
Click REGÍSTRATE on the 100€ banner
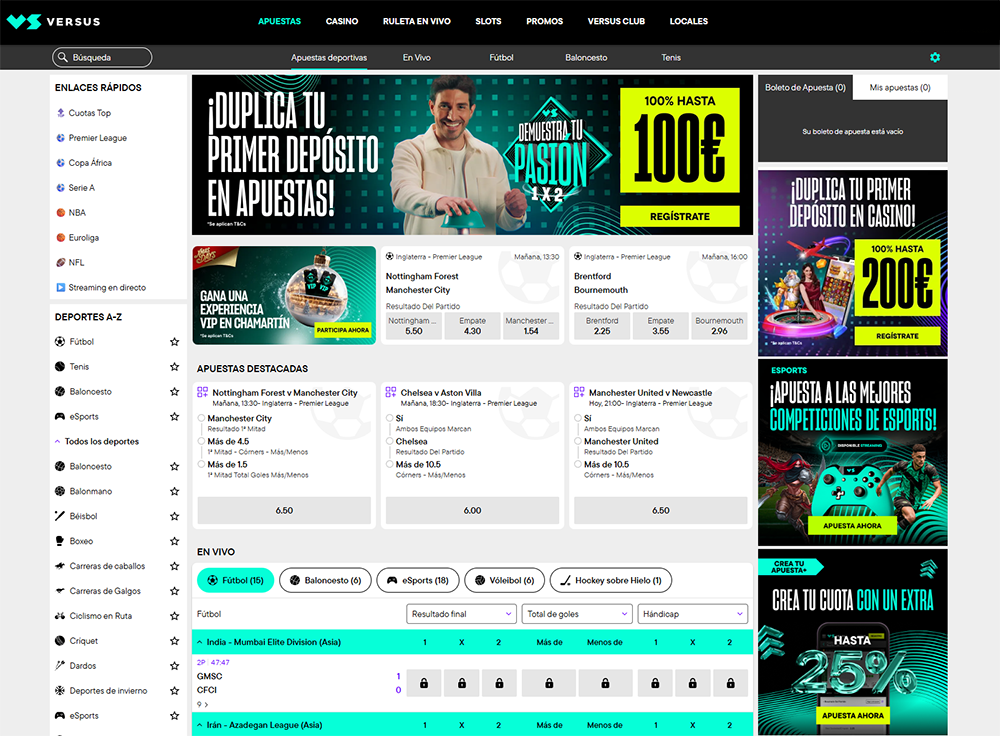pos(680,216)
